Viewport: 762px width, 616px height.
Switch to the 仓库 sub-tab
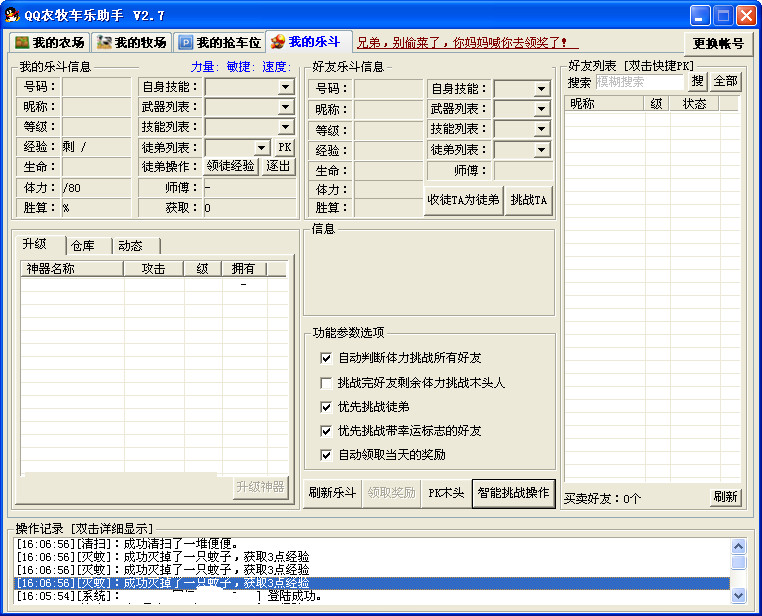88,246
